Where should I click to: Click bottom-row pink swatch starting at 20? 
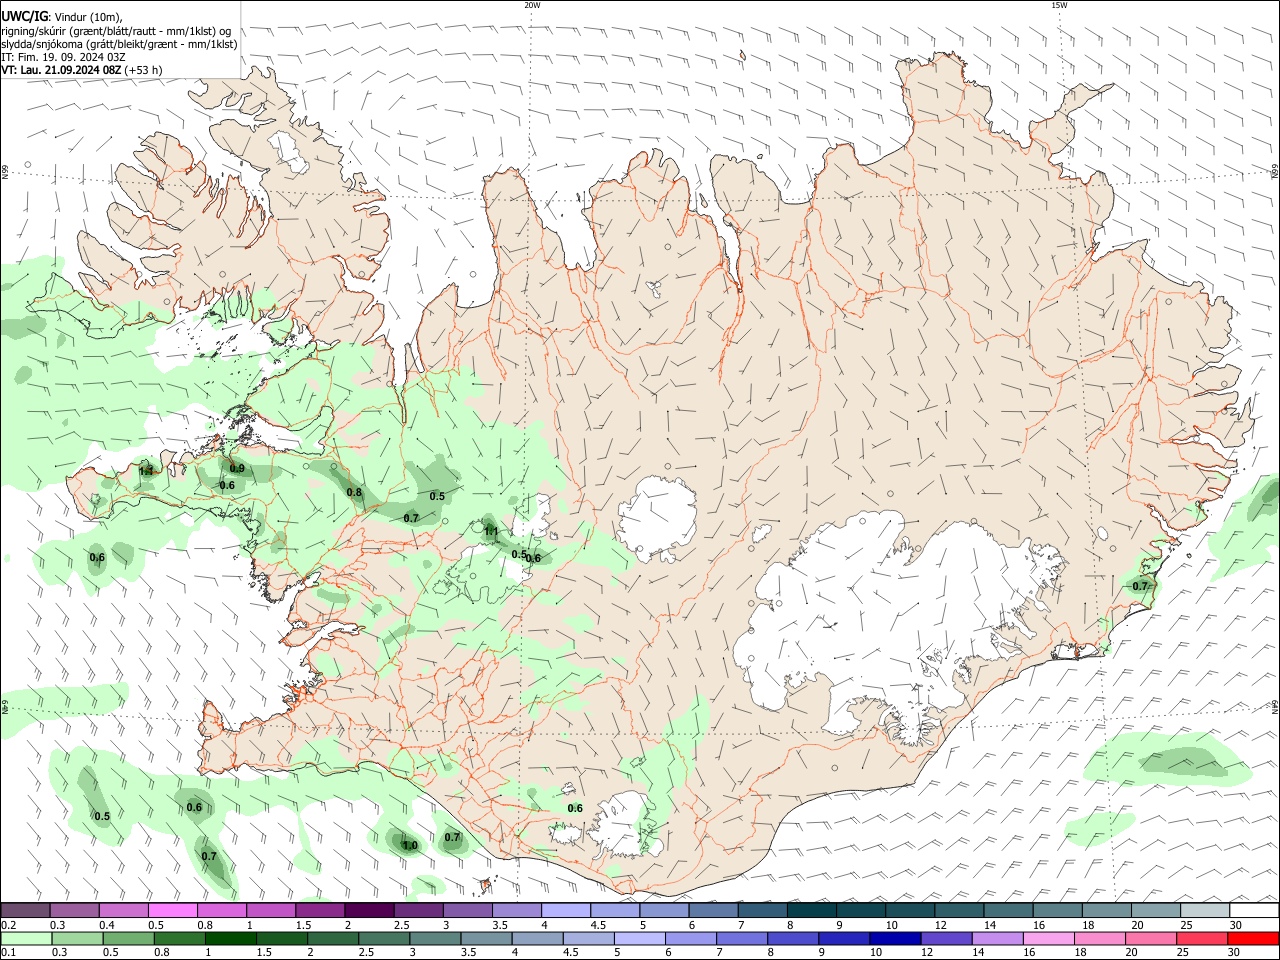[x=1151, y=938]
